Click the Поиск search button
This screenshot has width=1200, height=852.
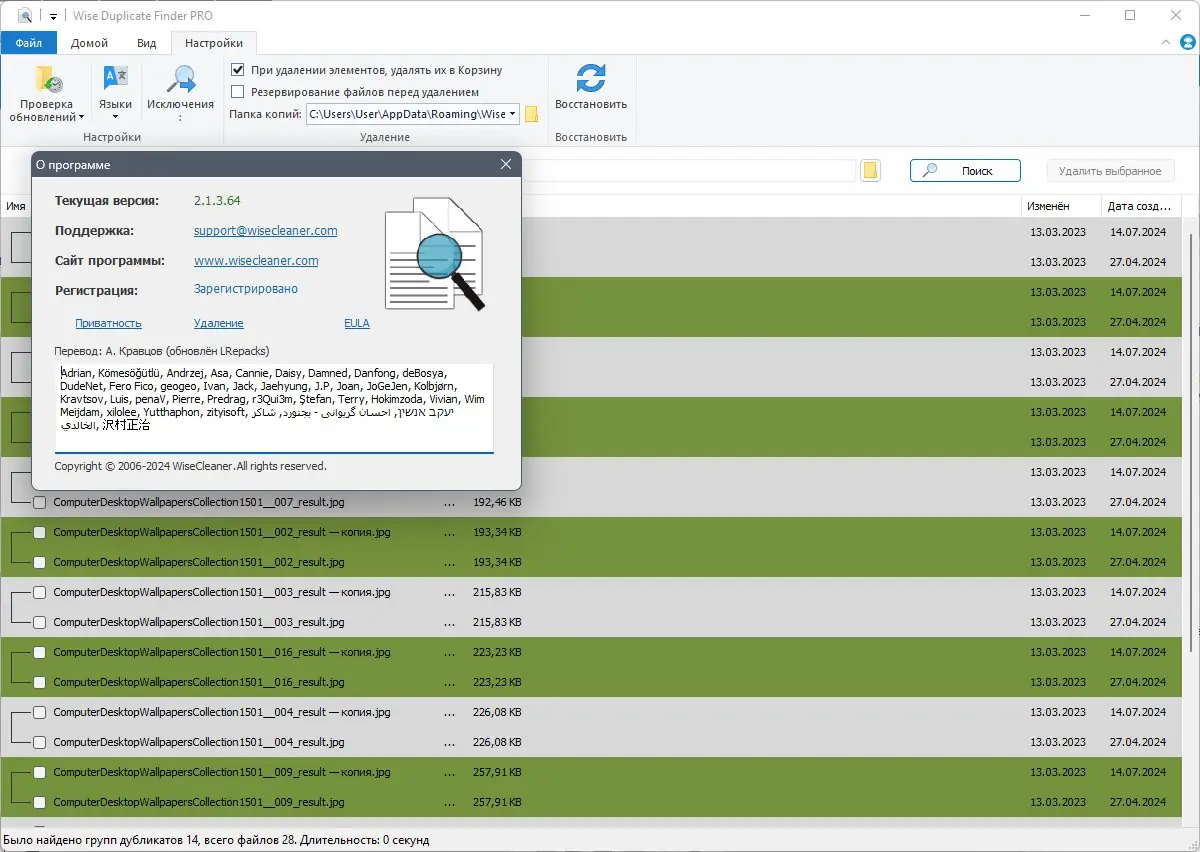(965, 171)
